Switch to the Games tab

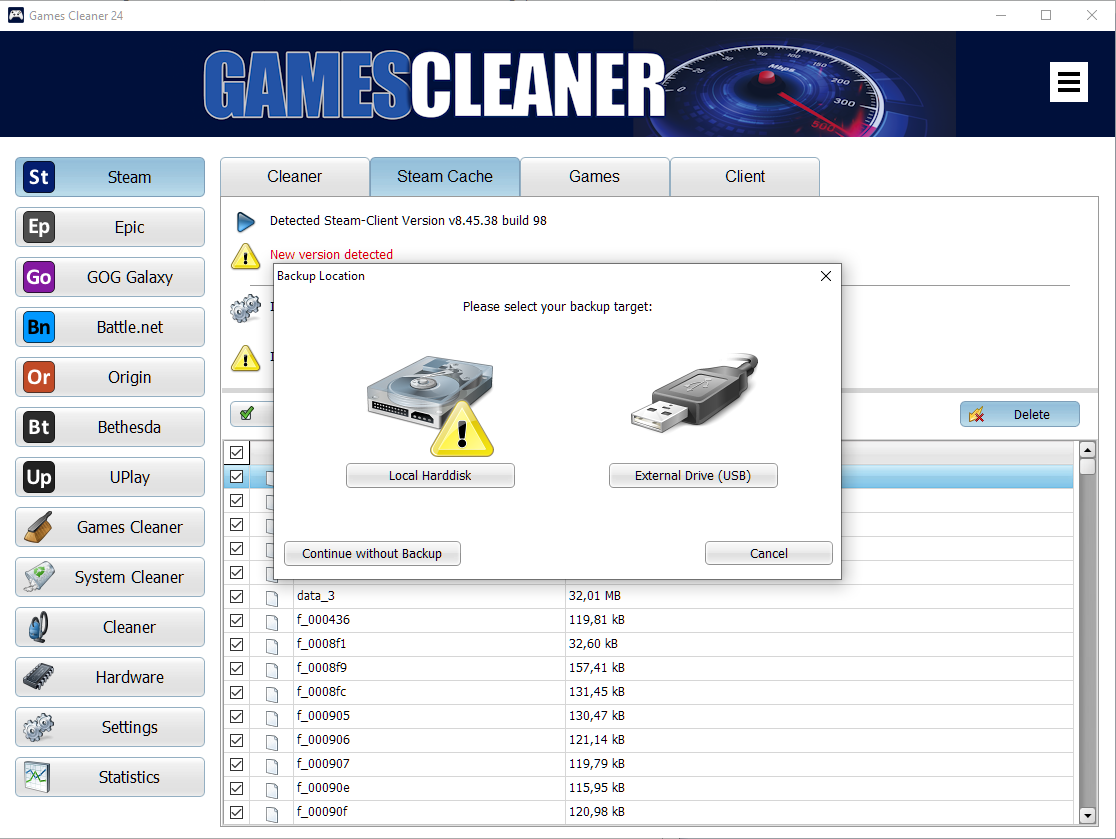click(594, 176)
